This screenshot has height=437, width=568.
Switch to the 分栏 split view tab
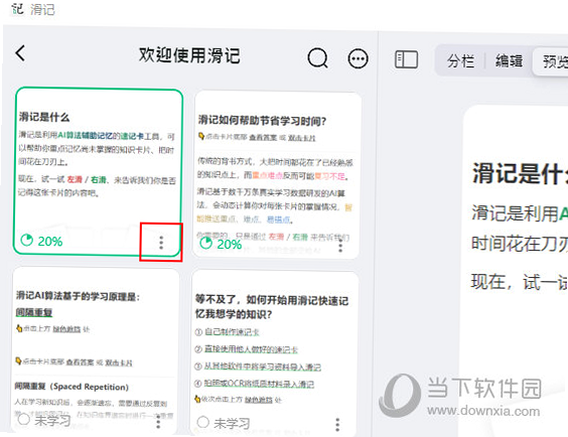point(460,61)
